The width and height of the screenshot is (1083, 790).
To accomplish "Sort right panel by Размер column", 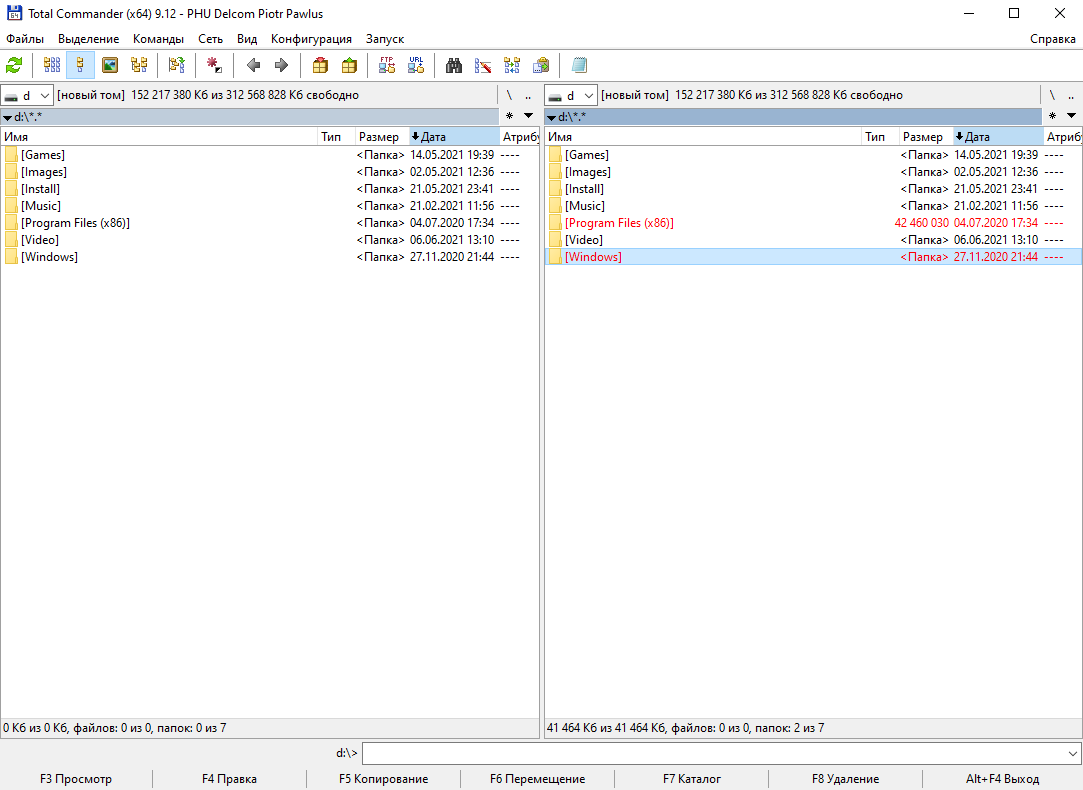I will (x=927, y=137).
